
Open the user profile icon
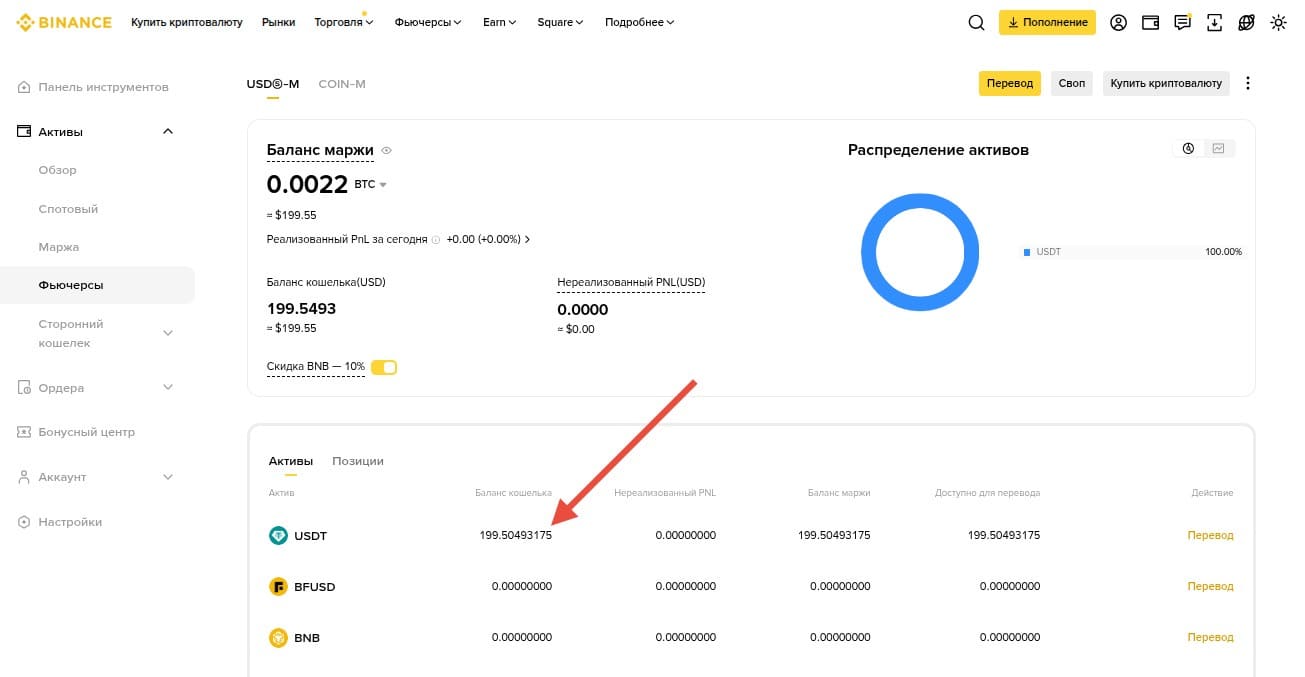tap(1119, 22)
